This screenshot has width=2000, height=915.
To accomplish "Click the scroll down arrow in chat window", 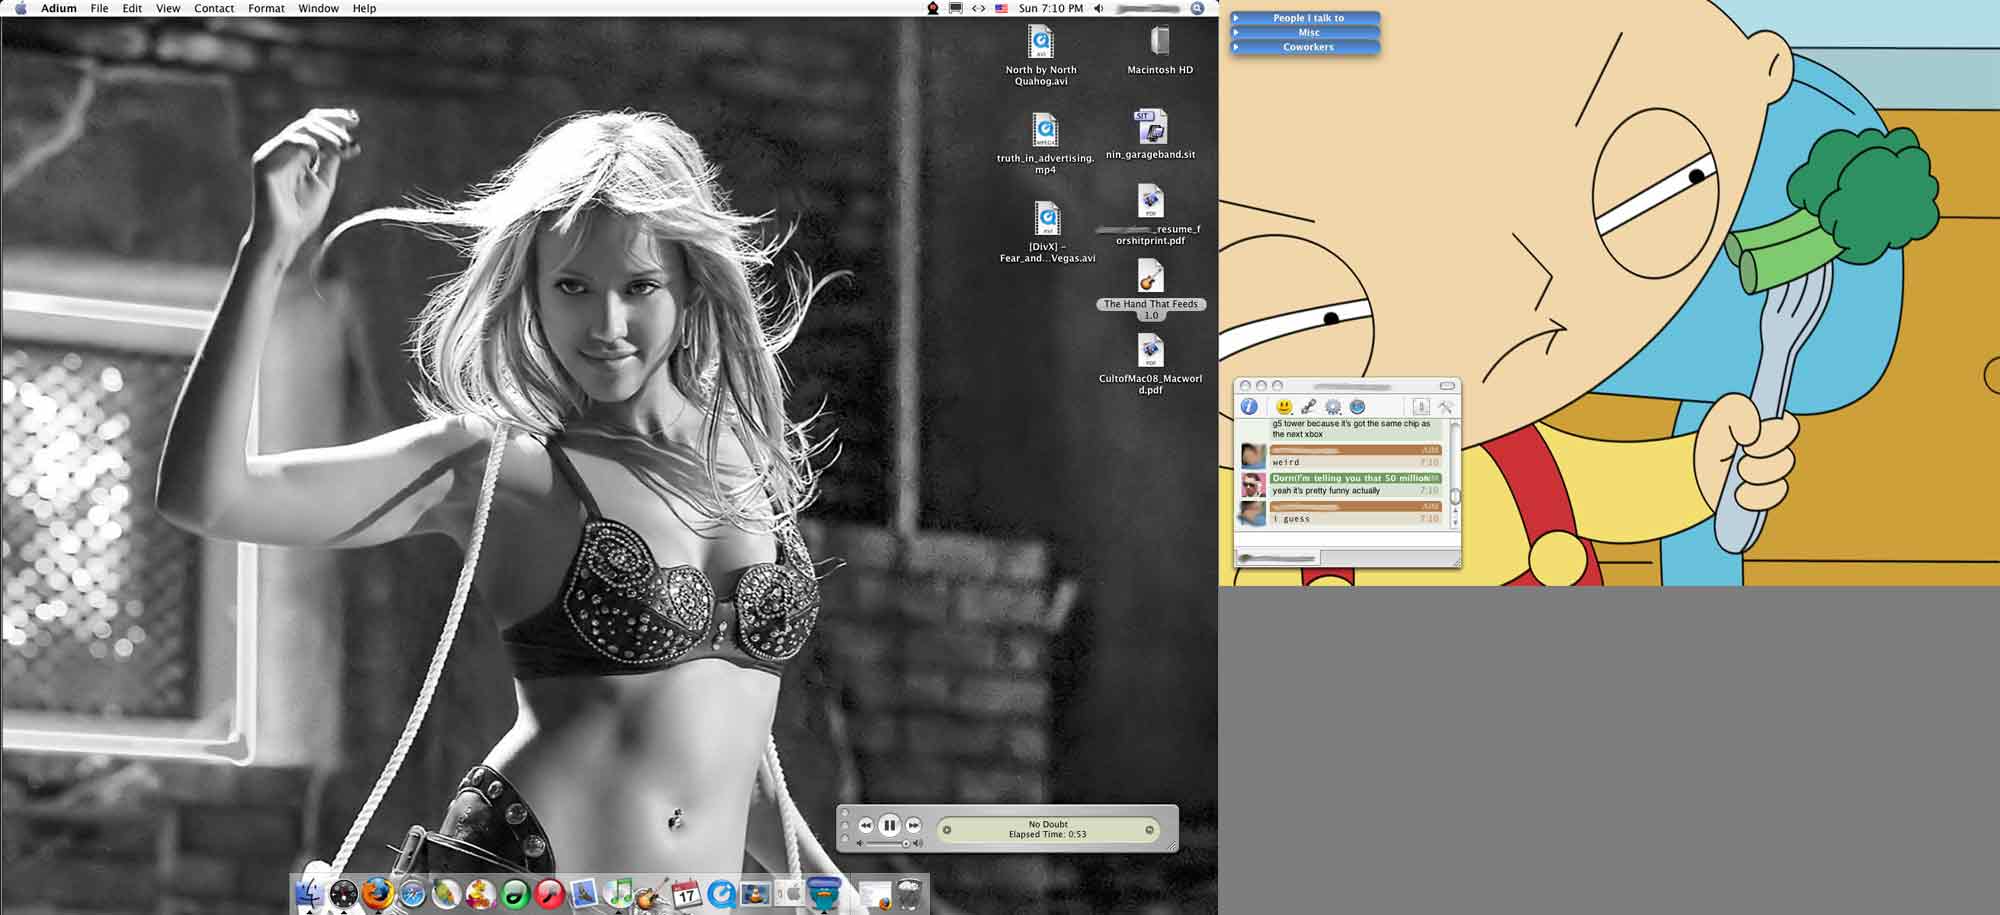I will 1455,523.
